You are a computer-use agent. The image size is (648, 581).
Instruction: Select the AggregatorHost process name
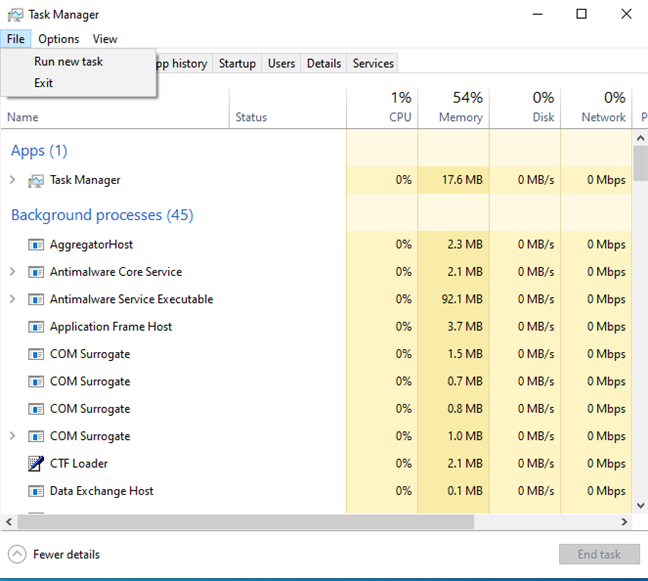click(91, 245)
